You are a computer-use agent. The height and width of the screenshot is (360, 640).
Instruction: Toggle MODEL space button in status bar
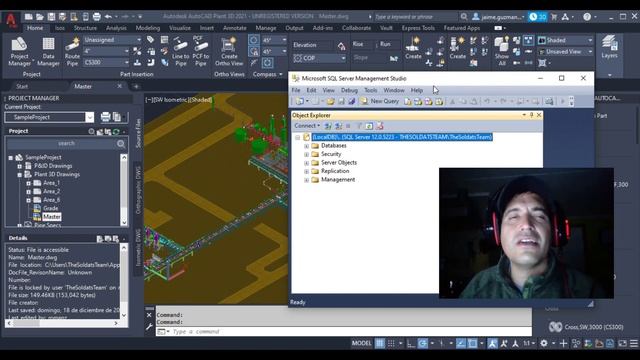tap(362, 343)
